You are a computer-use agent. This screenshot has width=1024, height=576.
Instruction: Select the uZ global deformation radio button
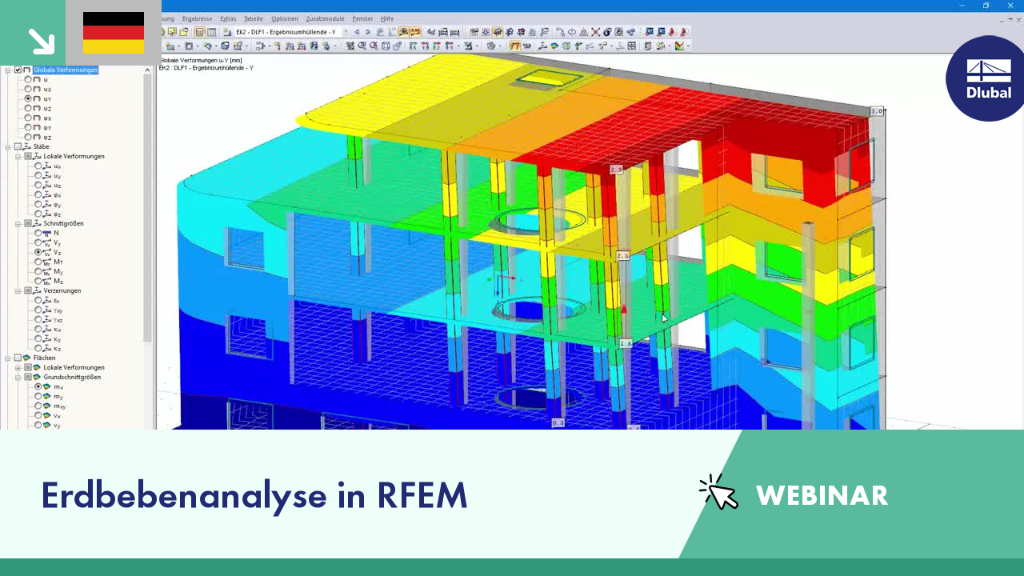pyautogui.click(x=28, y=108)
